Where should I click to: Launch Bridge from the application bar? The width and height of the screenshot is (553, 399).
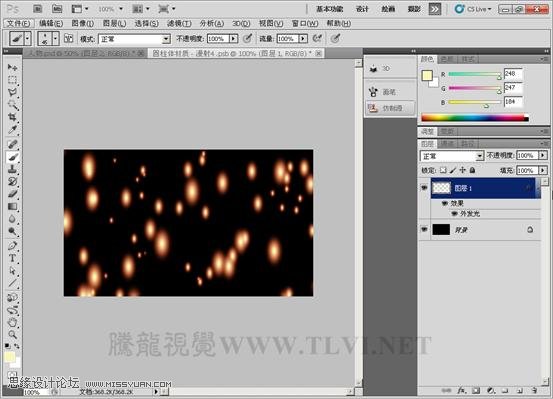click(x=38, y=9)
